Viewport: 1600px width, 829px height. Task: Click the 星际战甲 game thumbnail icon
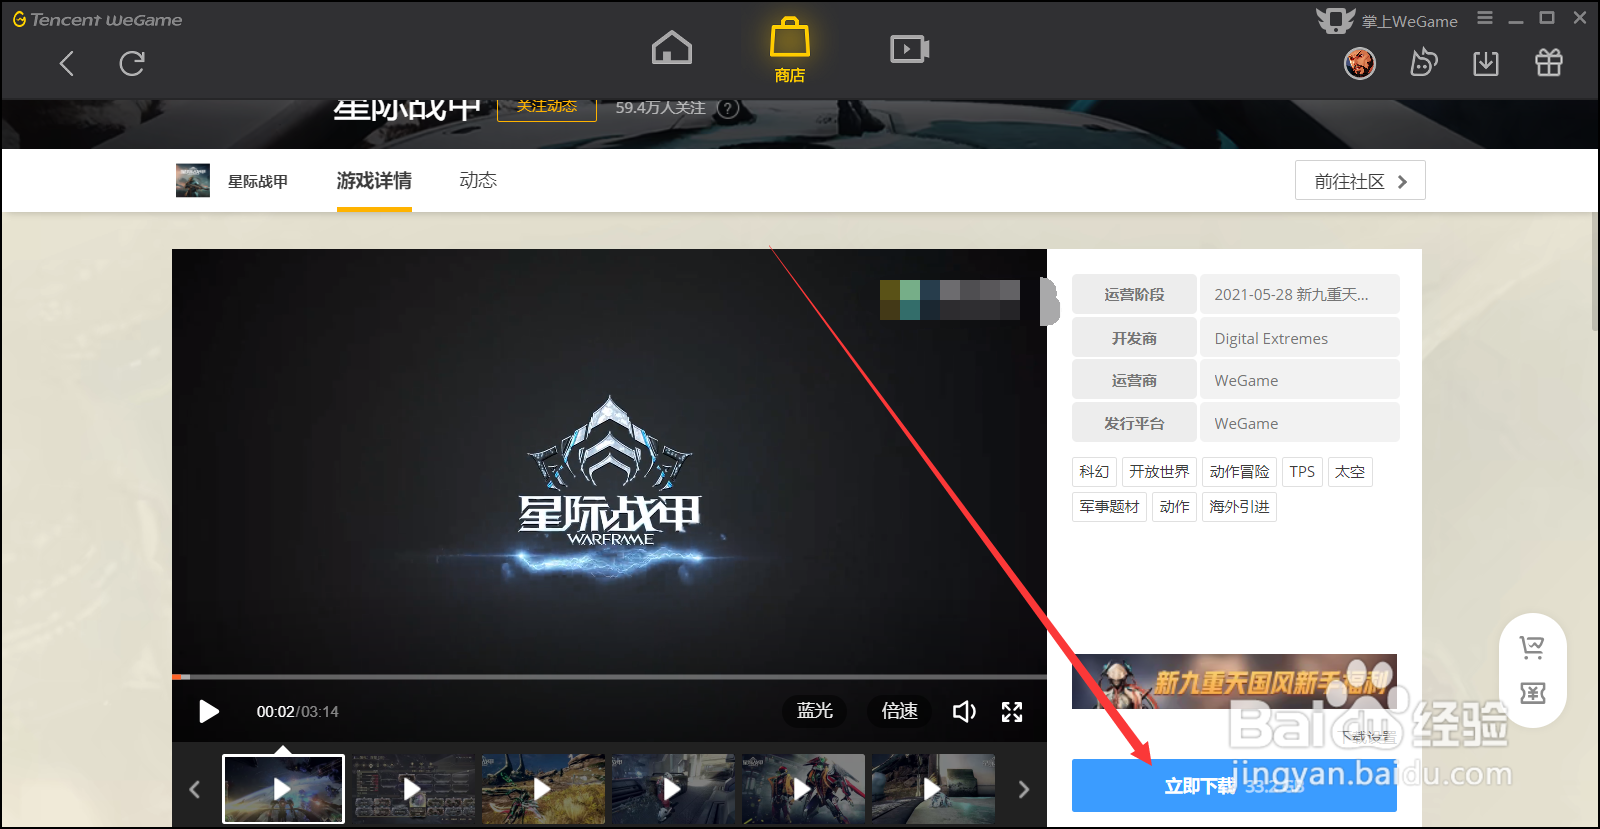click(x=193, y=180)
